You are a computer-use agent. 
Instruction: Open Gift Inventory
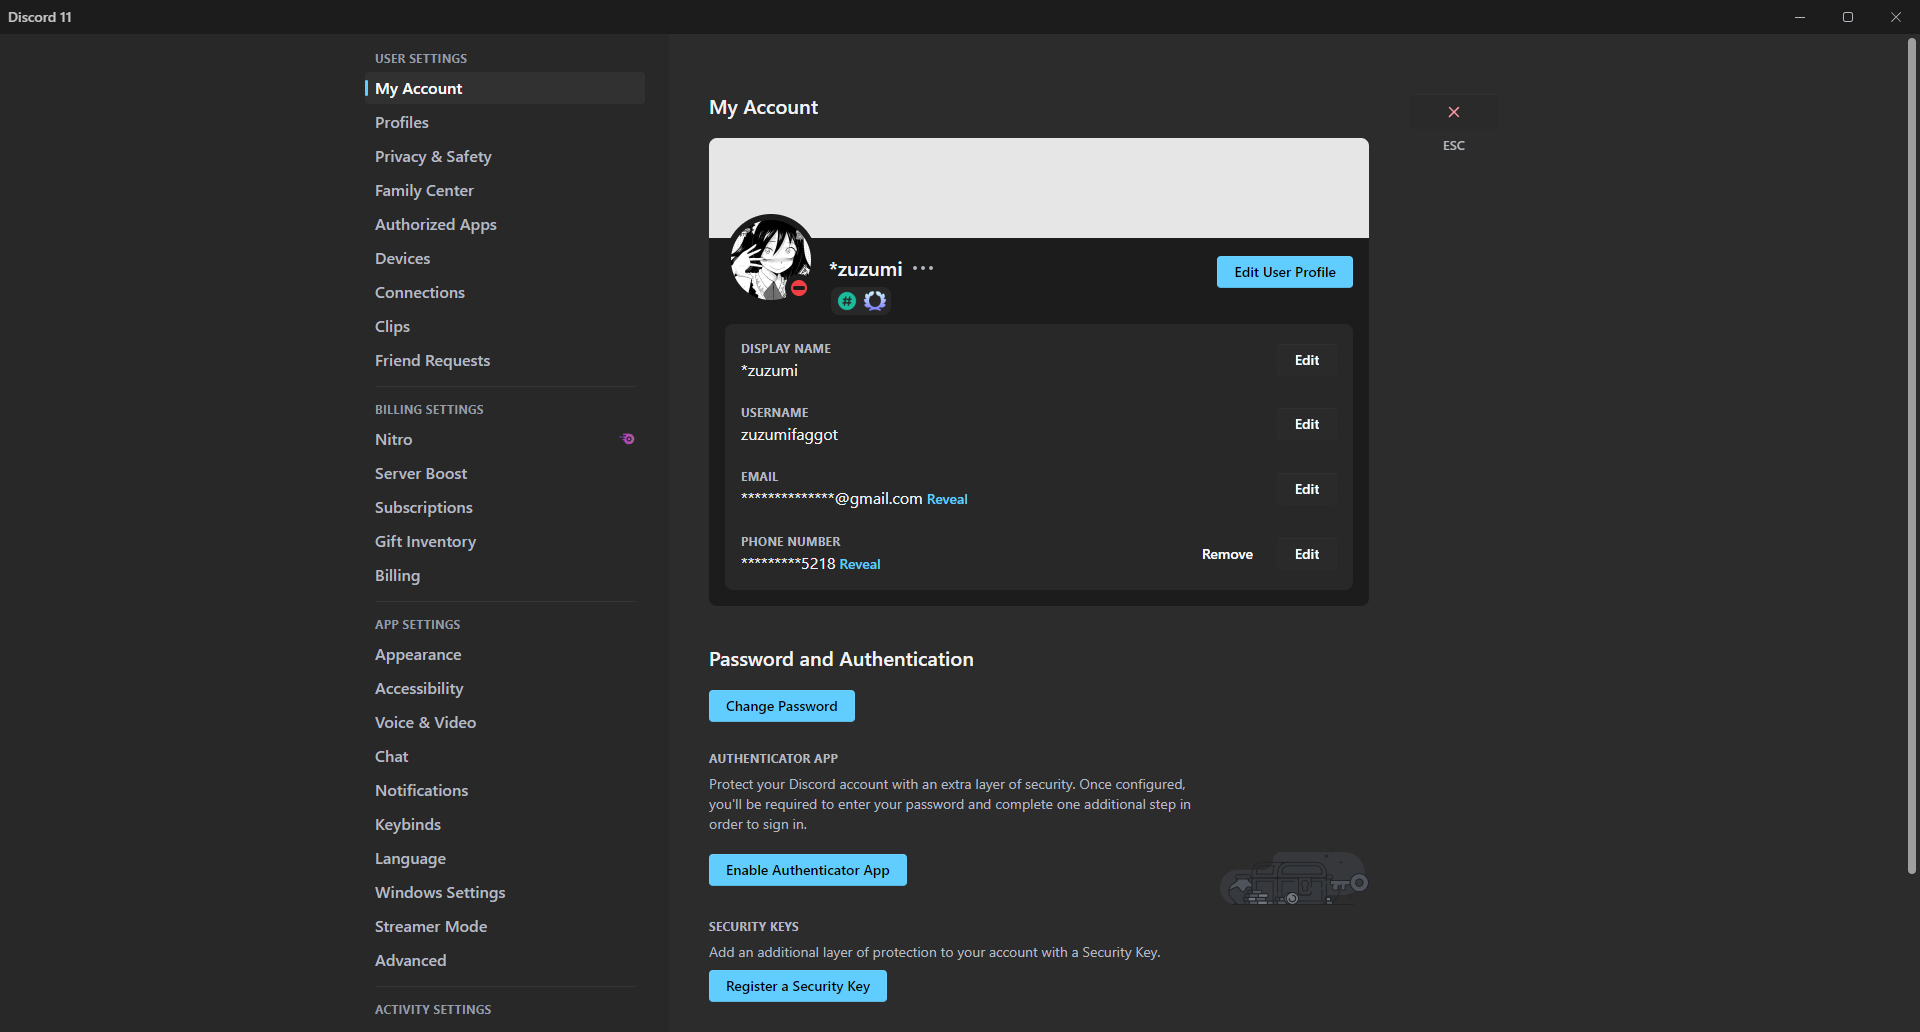tap(505, 541)
